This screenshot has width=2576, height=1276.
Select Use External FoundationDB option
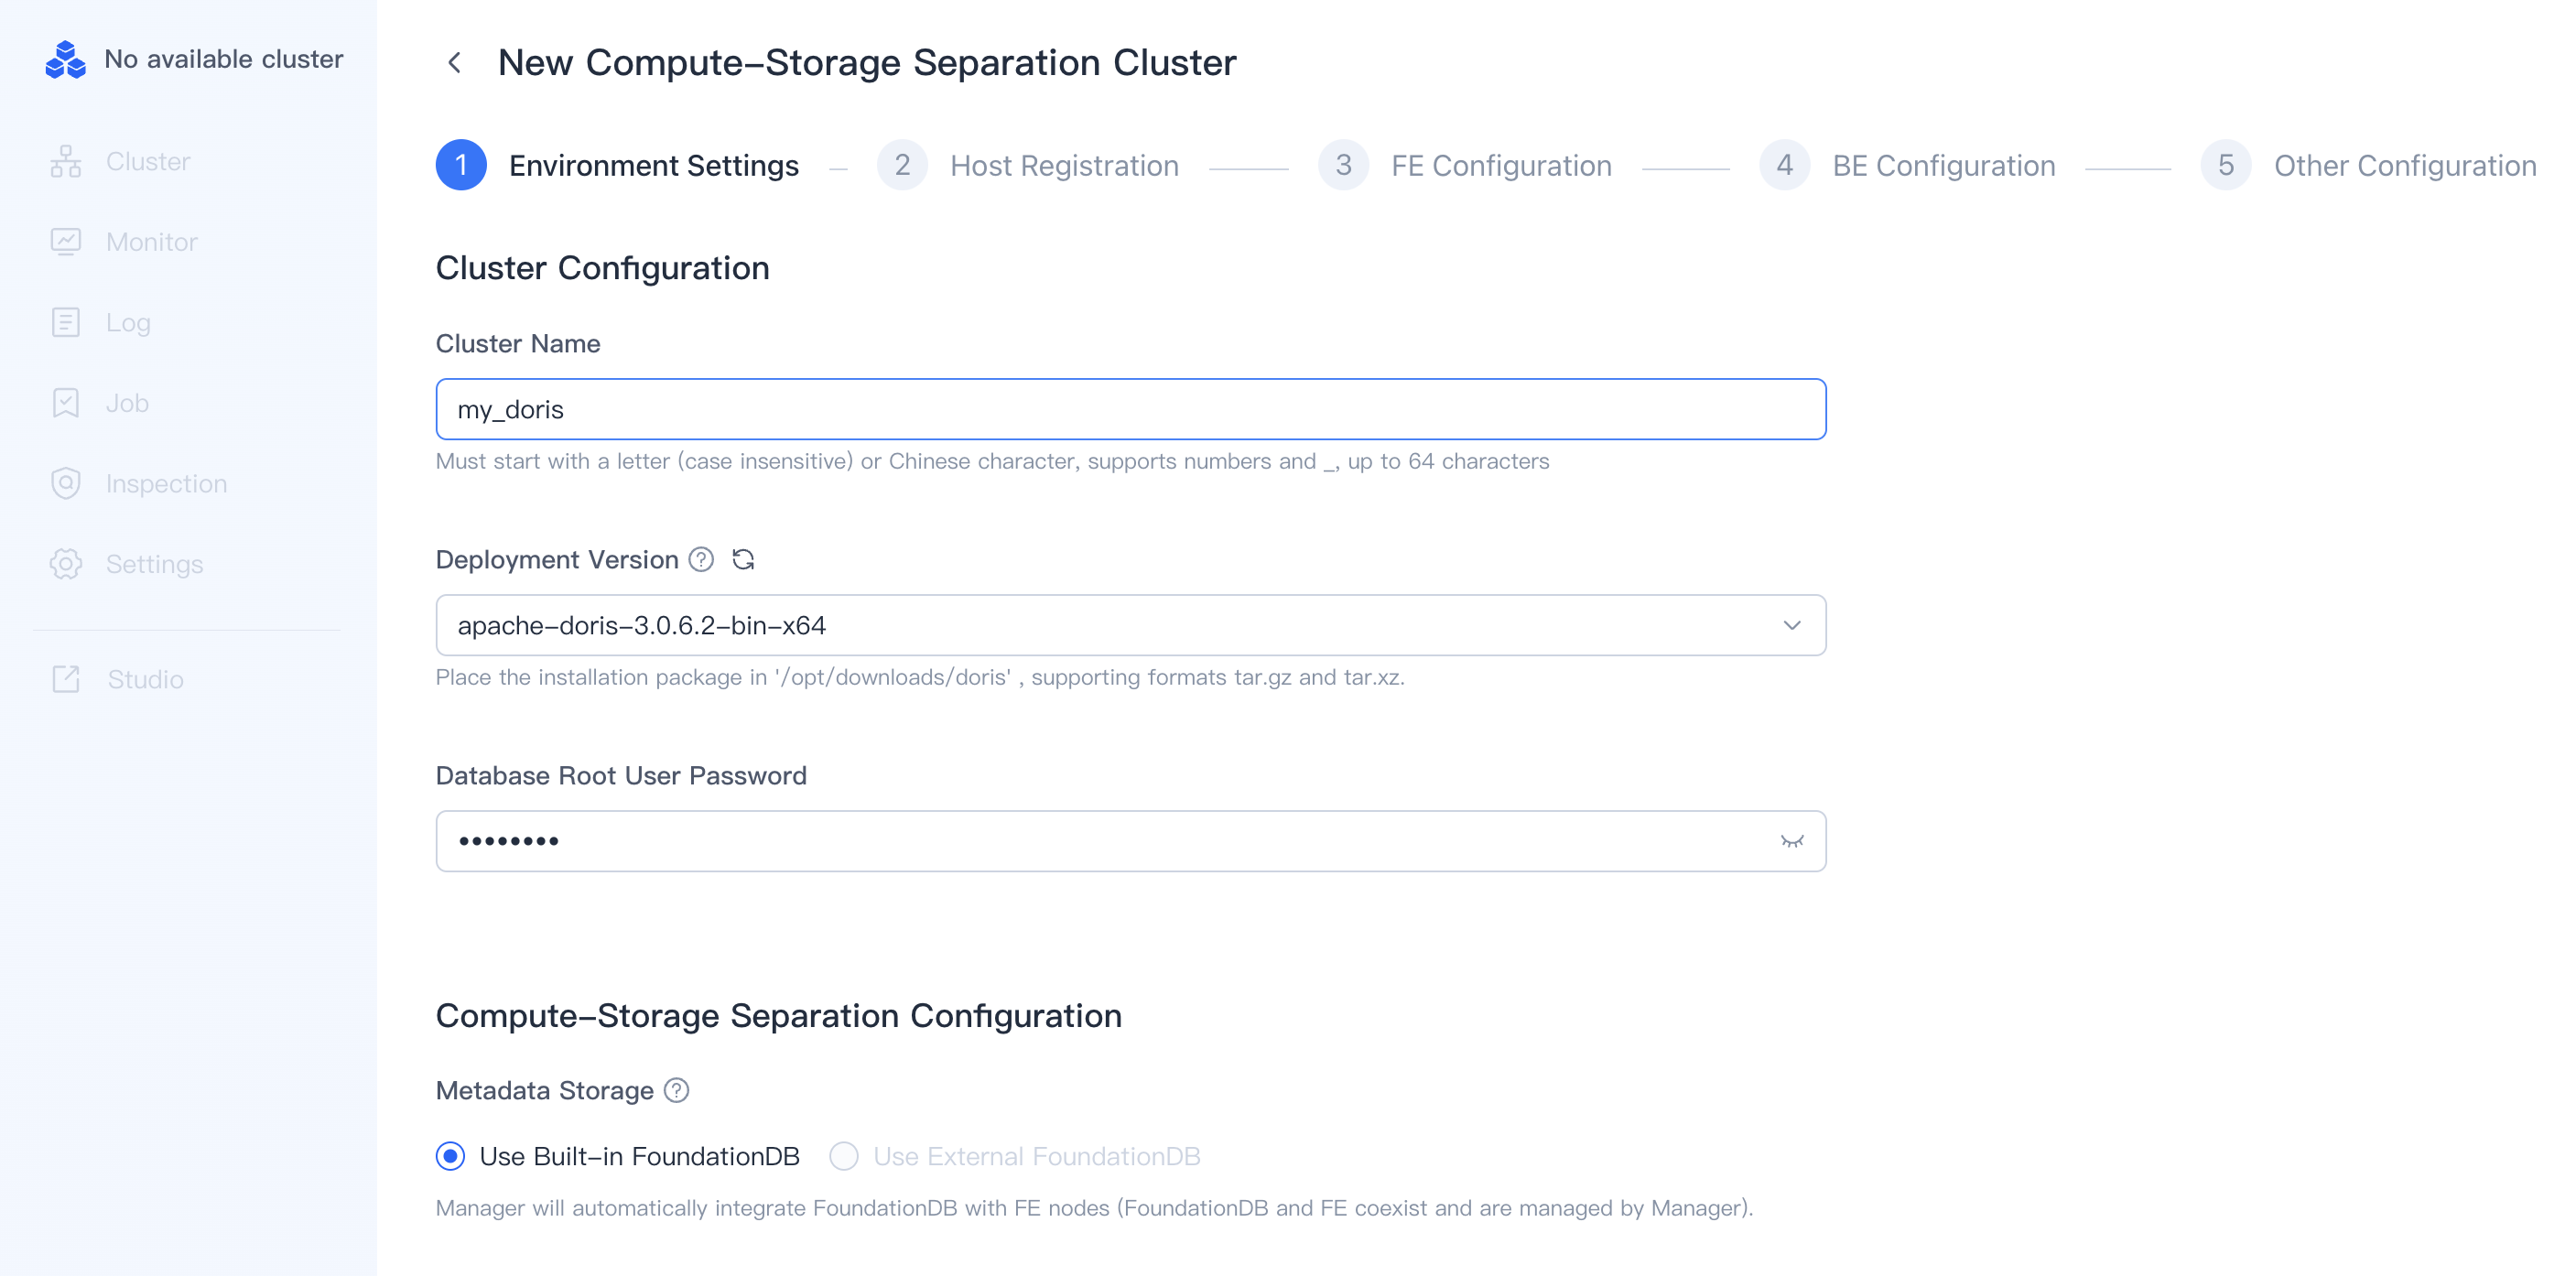coord(844,1156)
